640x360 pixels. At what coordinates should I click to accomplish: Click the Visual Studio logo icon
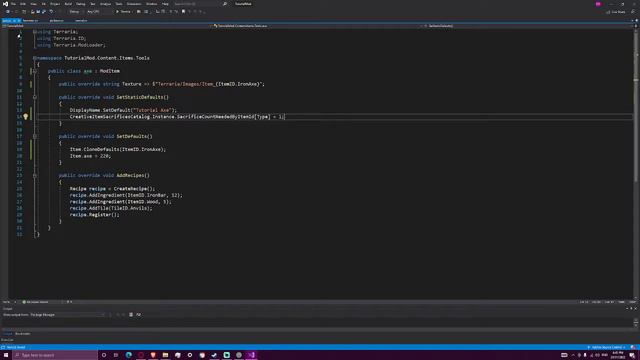[5, 4]
